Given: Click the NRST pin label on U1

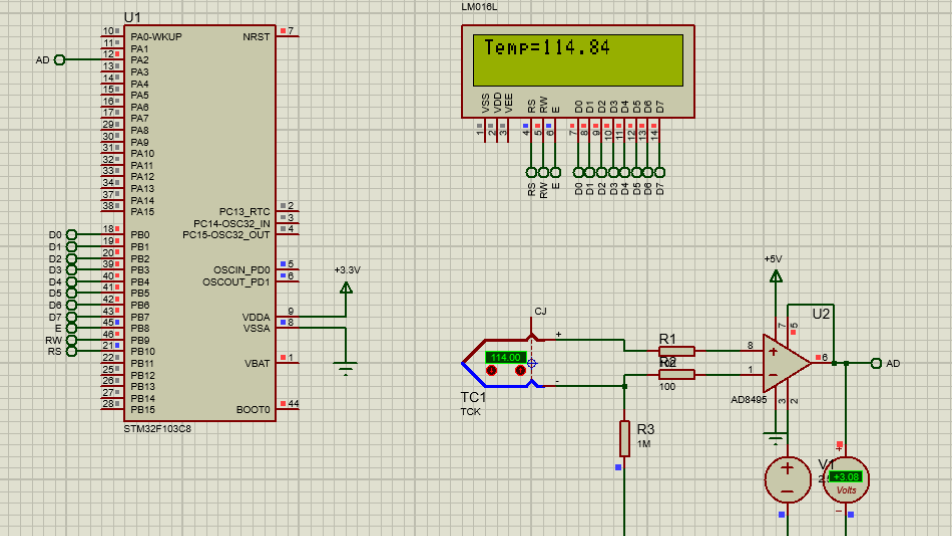Looking at the screenshot, I should (x=256, y=36).
